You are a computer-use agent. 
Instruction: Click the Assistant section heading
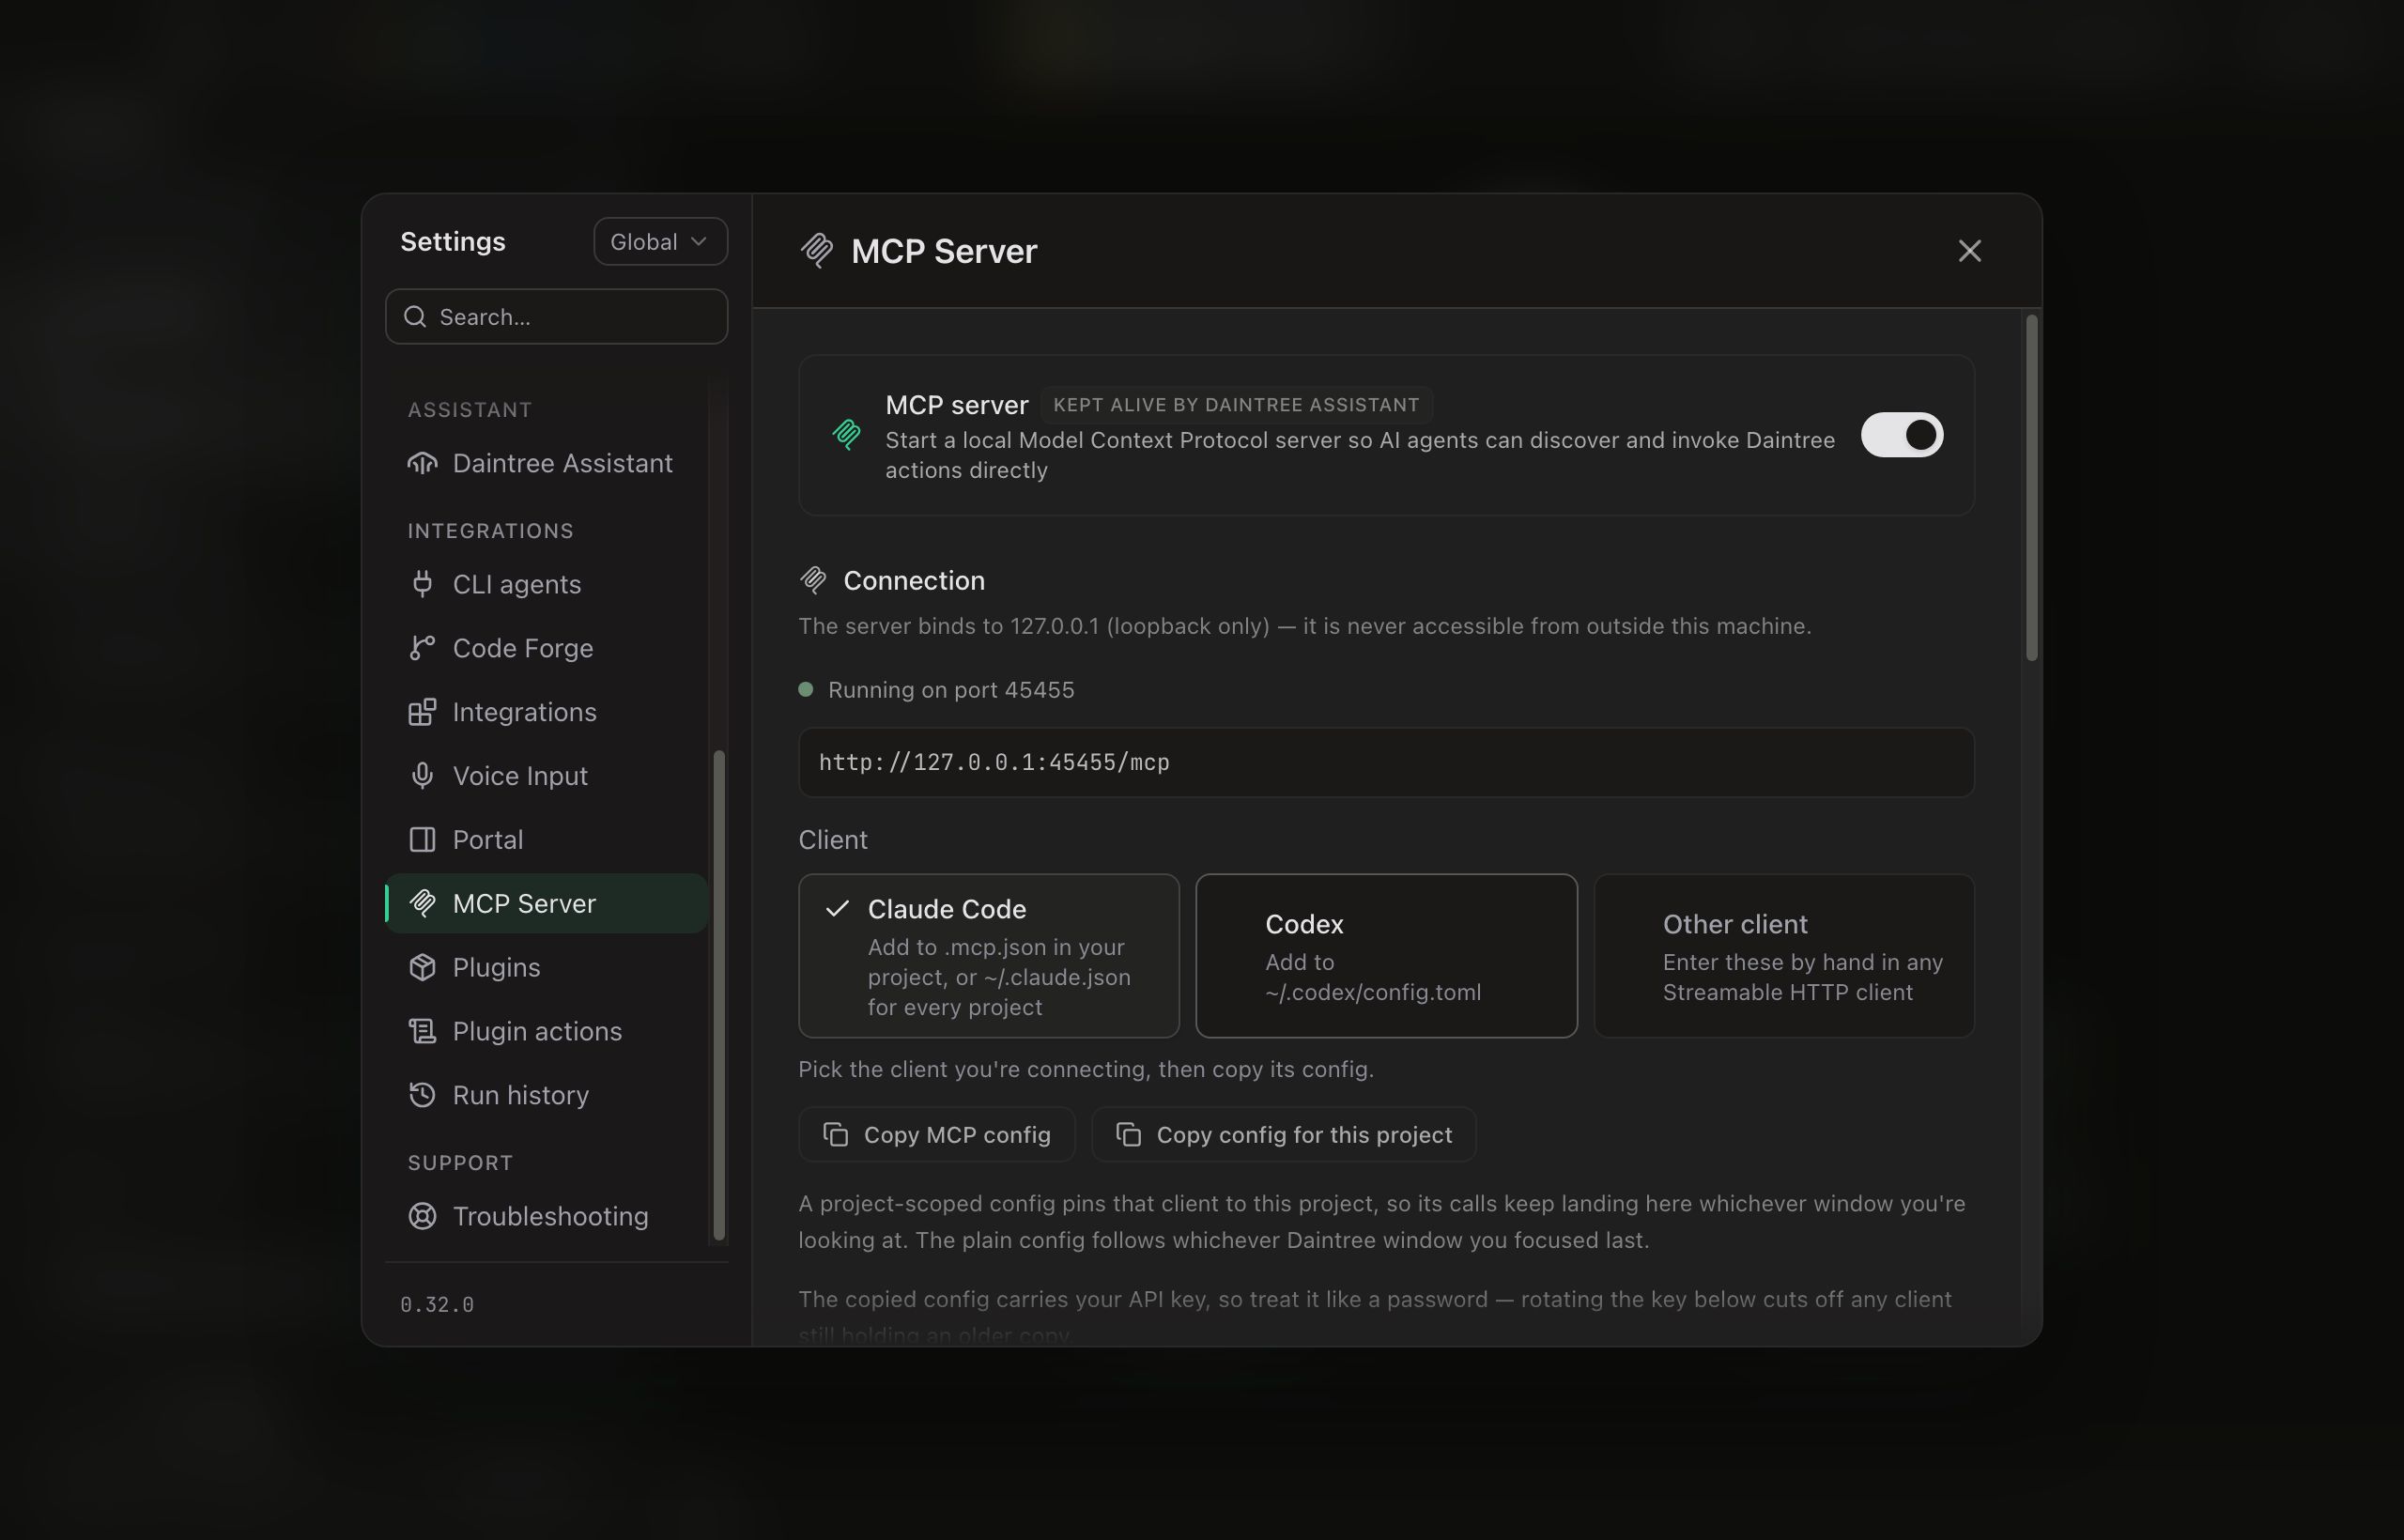[469, 410]
